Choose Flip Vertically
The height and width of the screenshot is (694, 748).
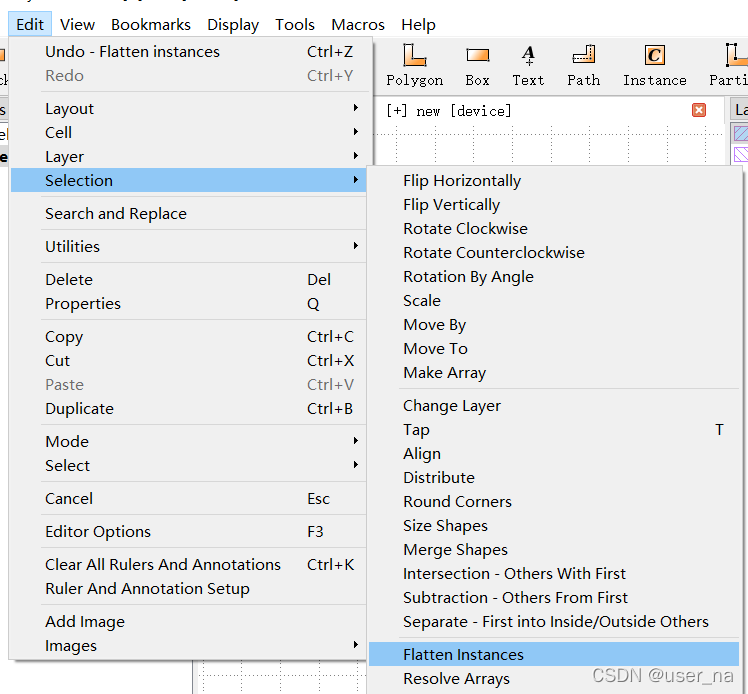coord(553,204)
